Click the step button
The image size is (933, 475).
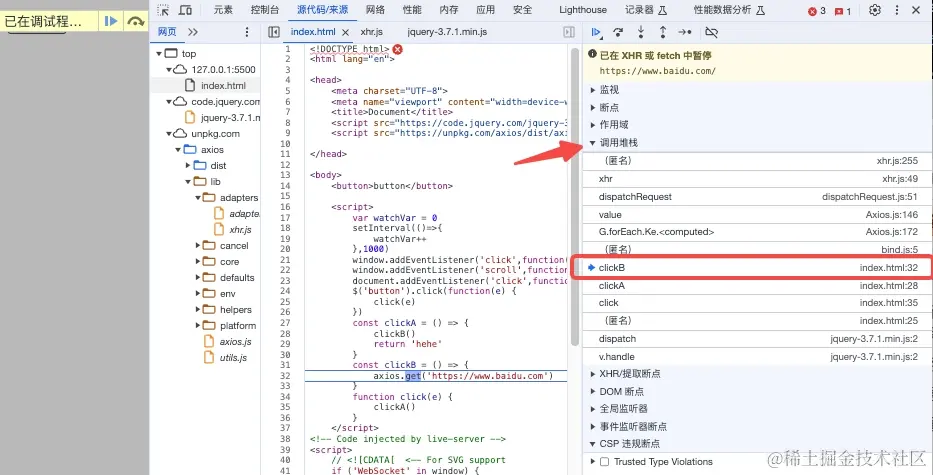pos(685,32)
